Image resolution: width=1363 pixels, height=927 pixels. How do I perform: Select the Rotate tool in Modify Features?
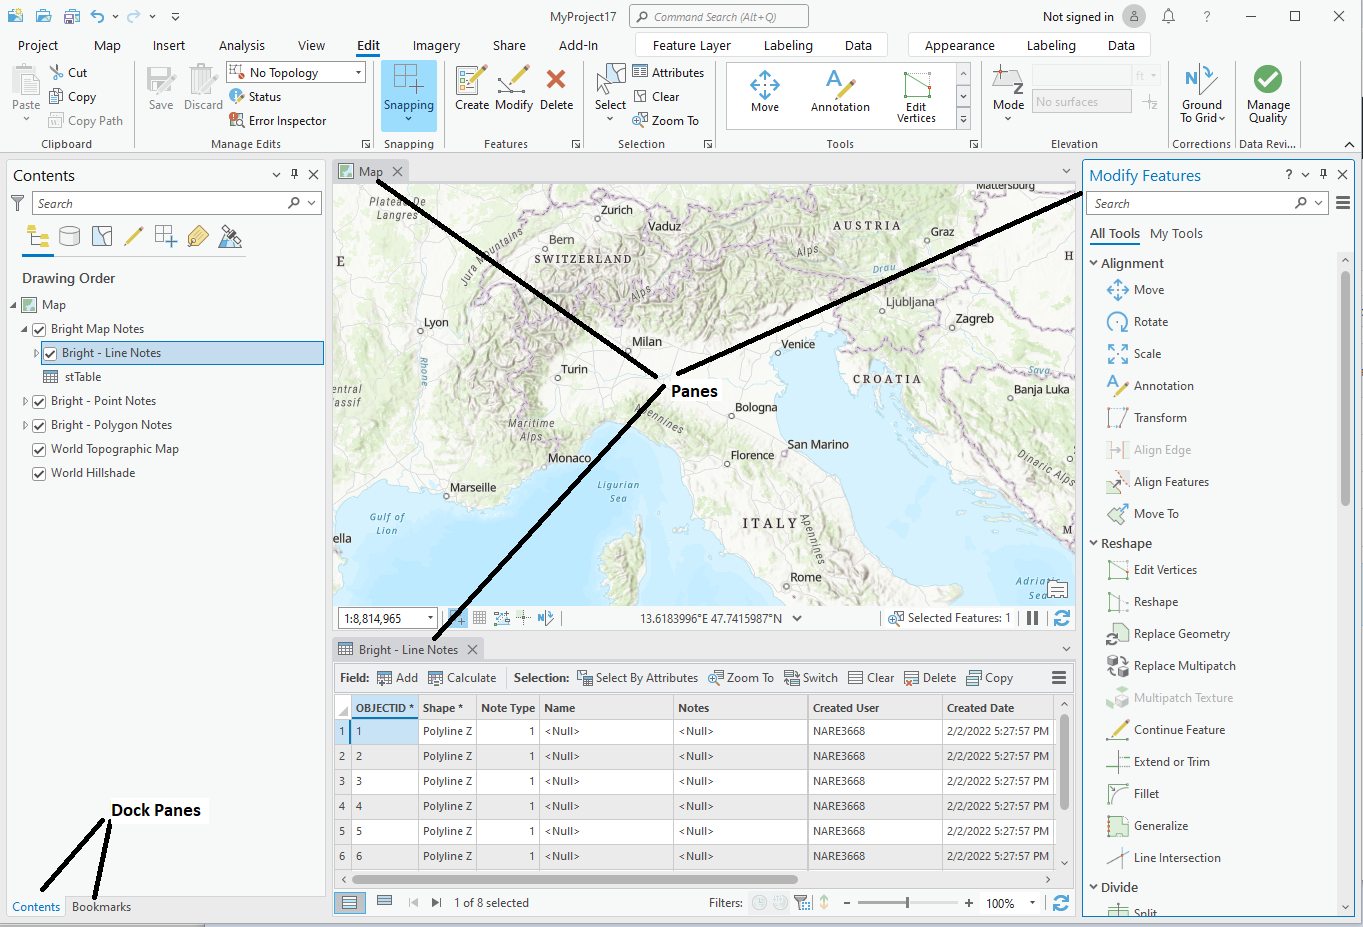point(1150,322)
